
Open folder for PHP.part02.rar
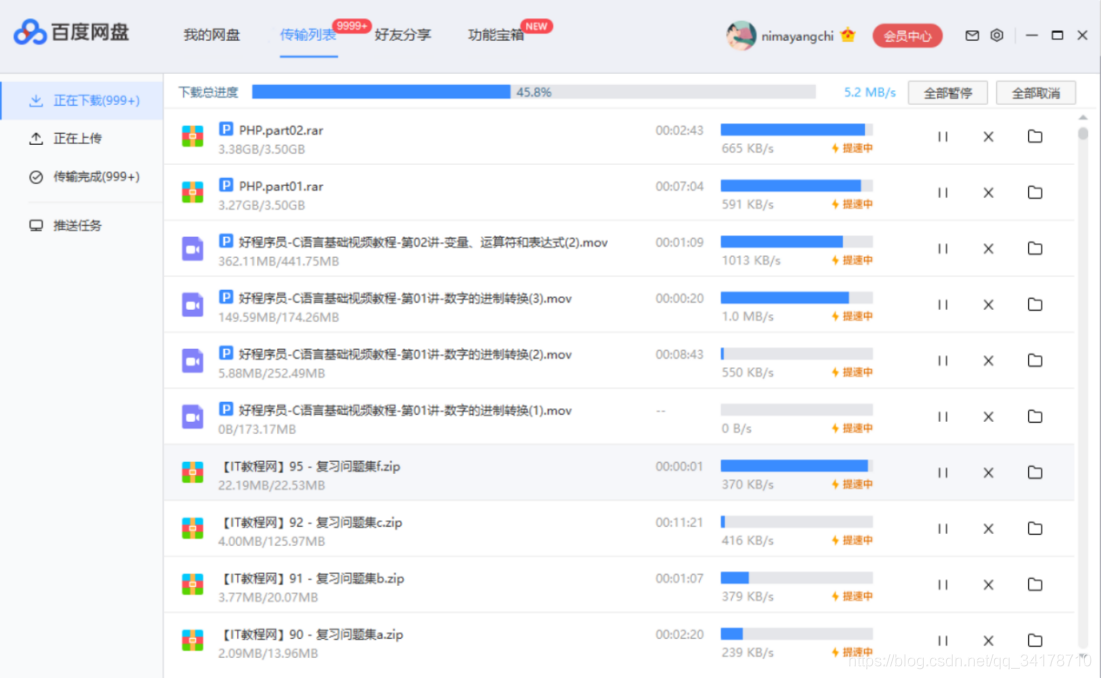pyautogui.click(x=1035, y=136)
